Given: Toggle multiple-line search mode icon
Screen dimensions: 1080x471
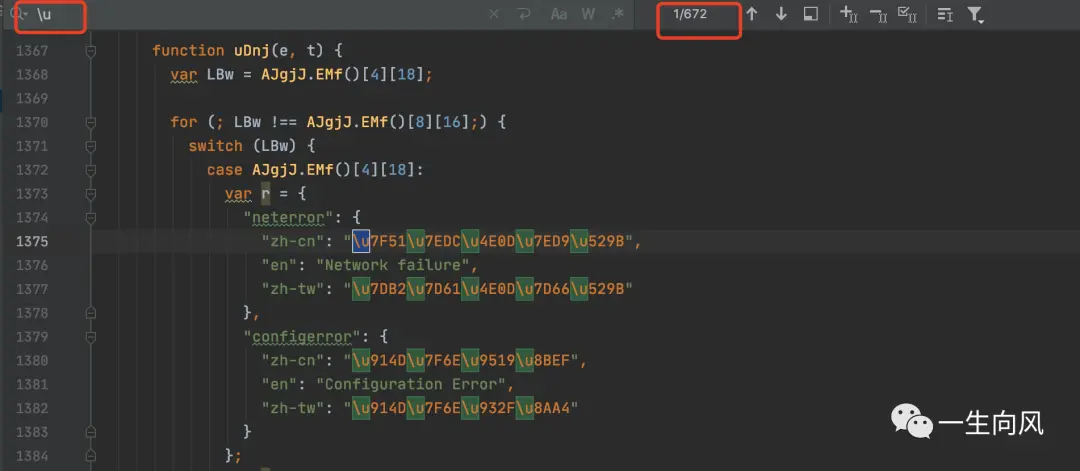Looking at the screenshot, I should point(945,14).
